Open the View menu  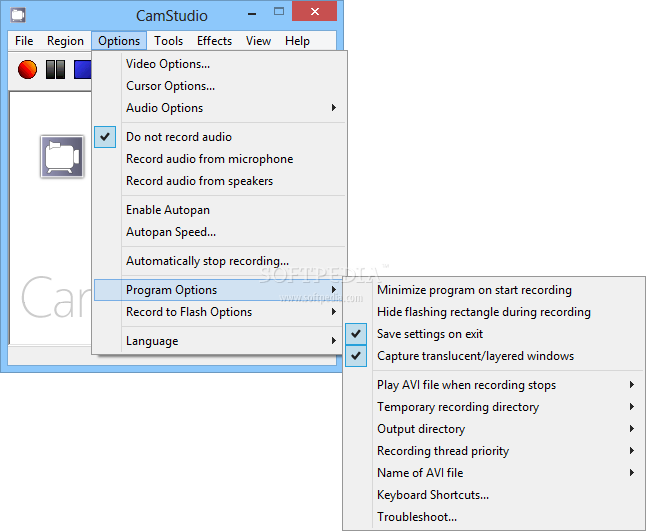pyautogui.click(x=258, y=41)
